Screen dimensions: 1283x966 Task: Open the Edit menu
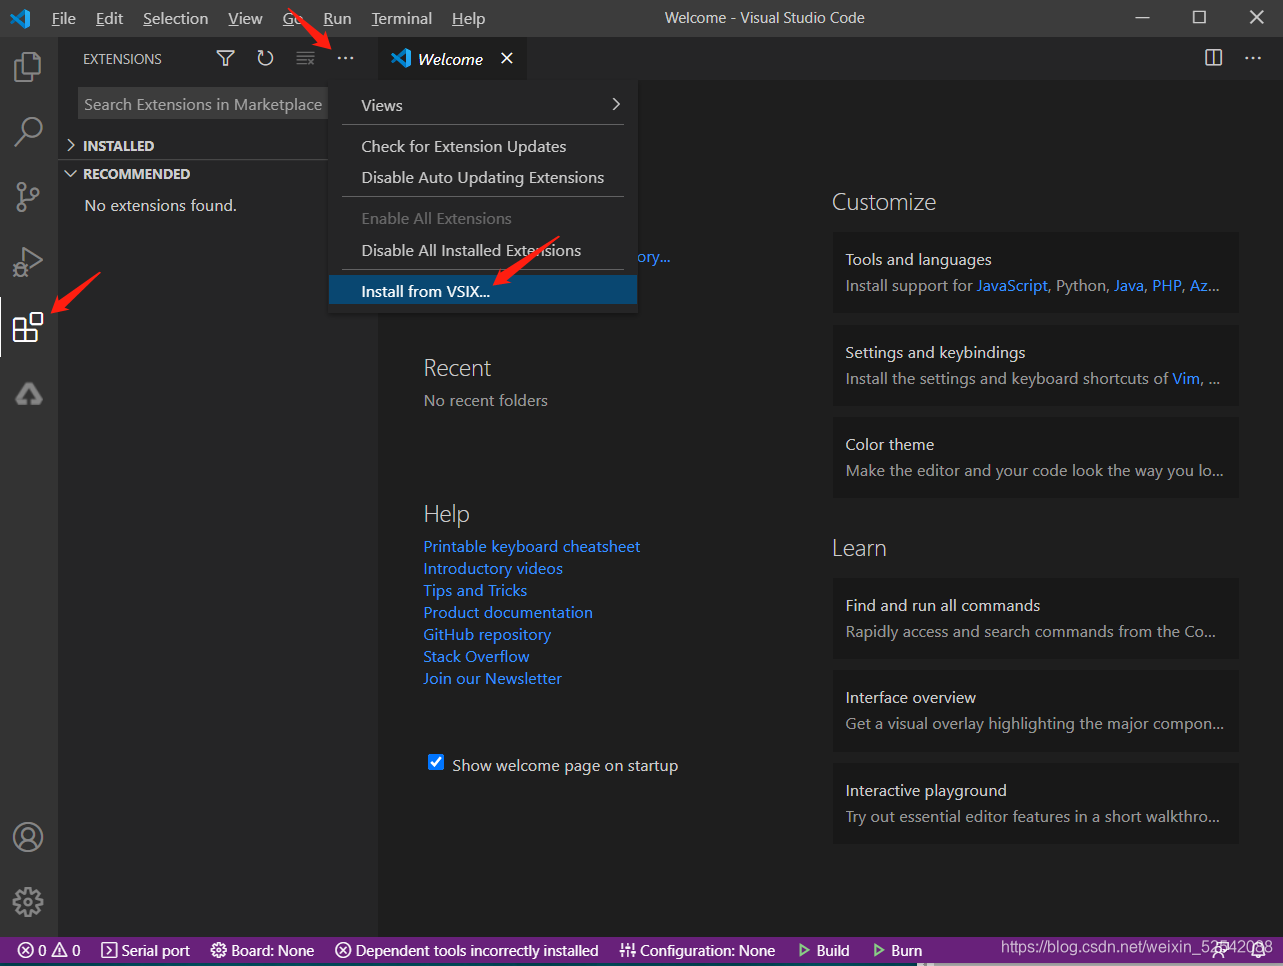(x=109, y=18)
